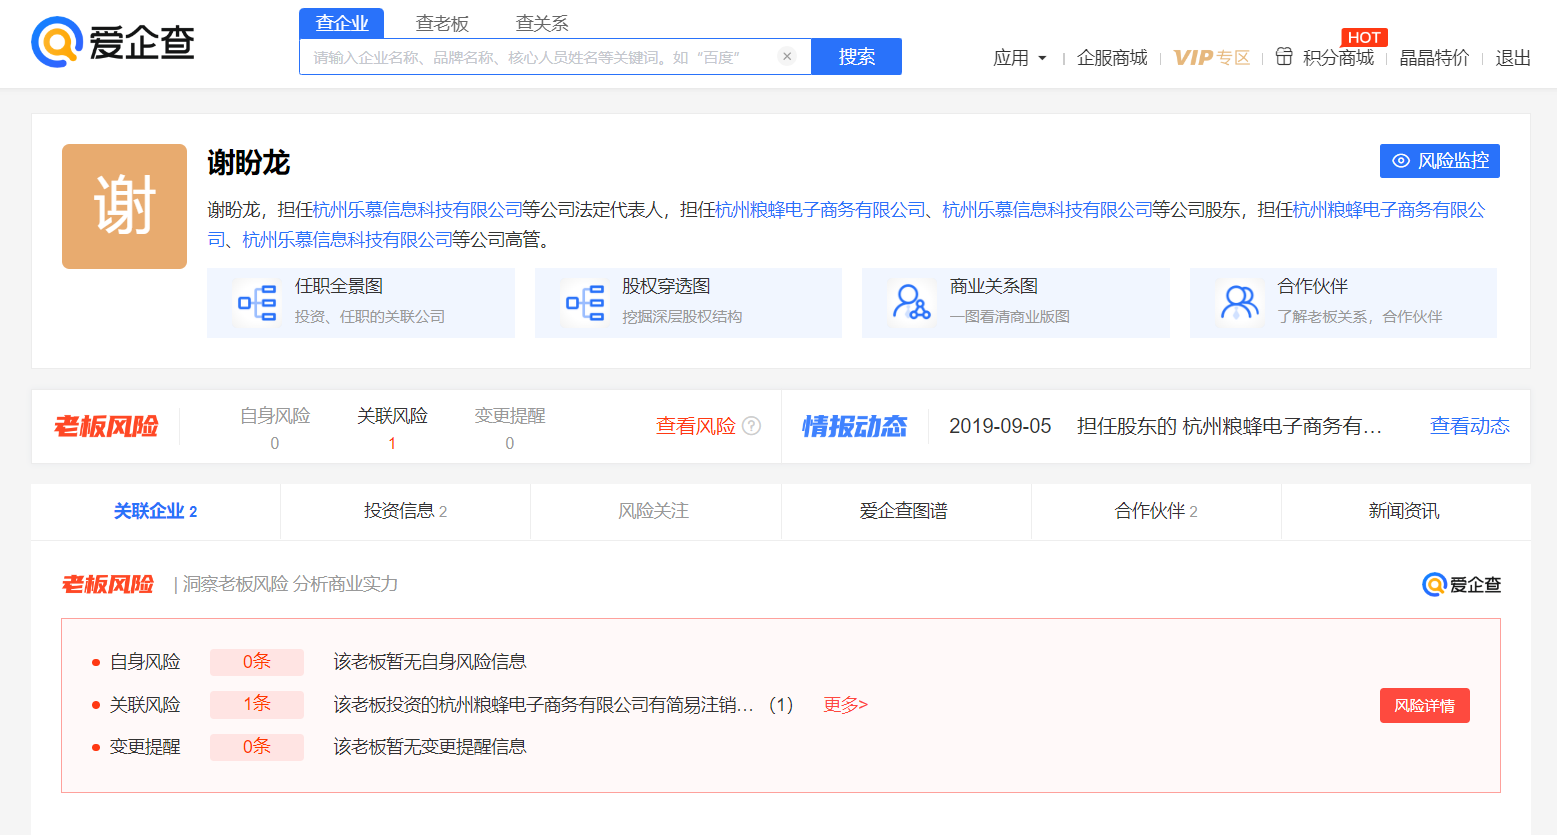
Task: Open the 杭州粮蜂电子商务有限公司 link in the shareholder clause
Action: pyautogui.click(x=821, y=210)
